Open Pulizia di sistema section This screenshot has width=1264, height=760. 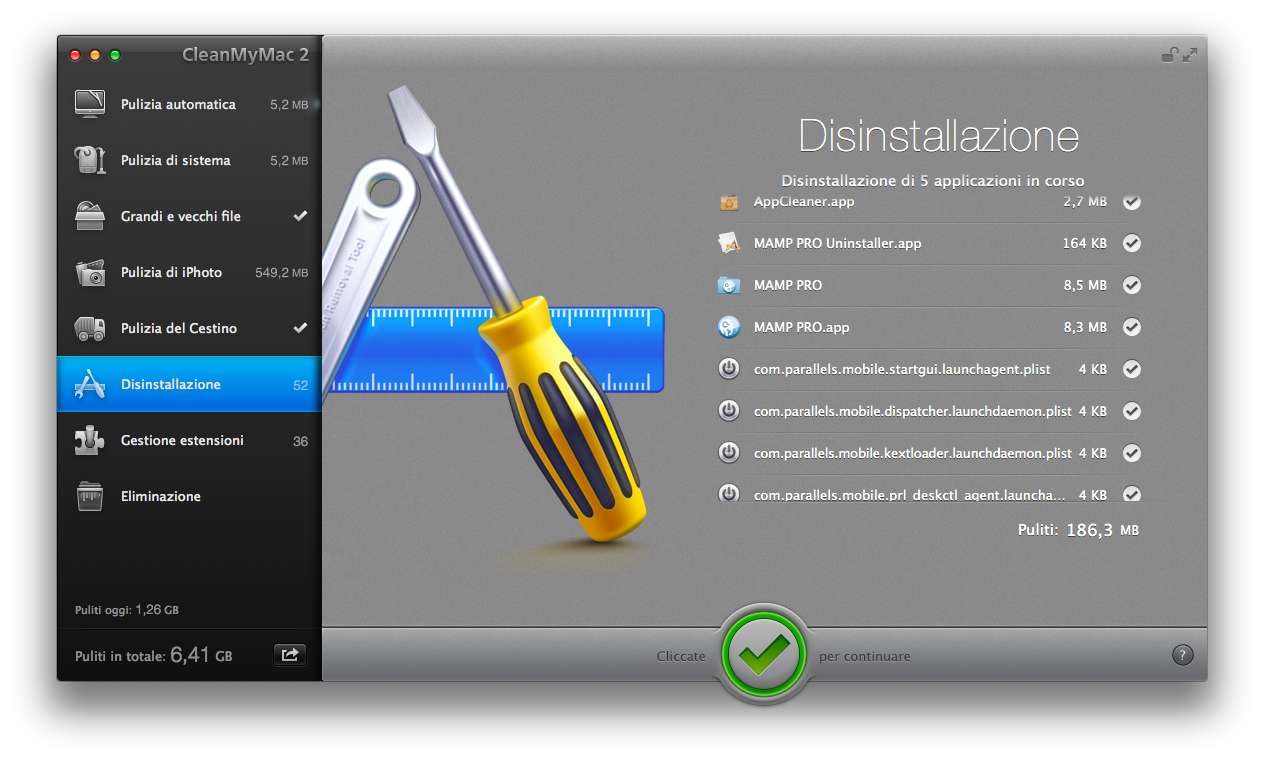pos(189,160)
